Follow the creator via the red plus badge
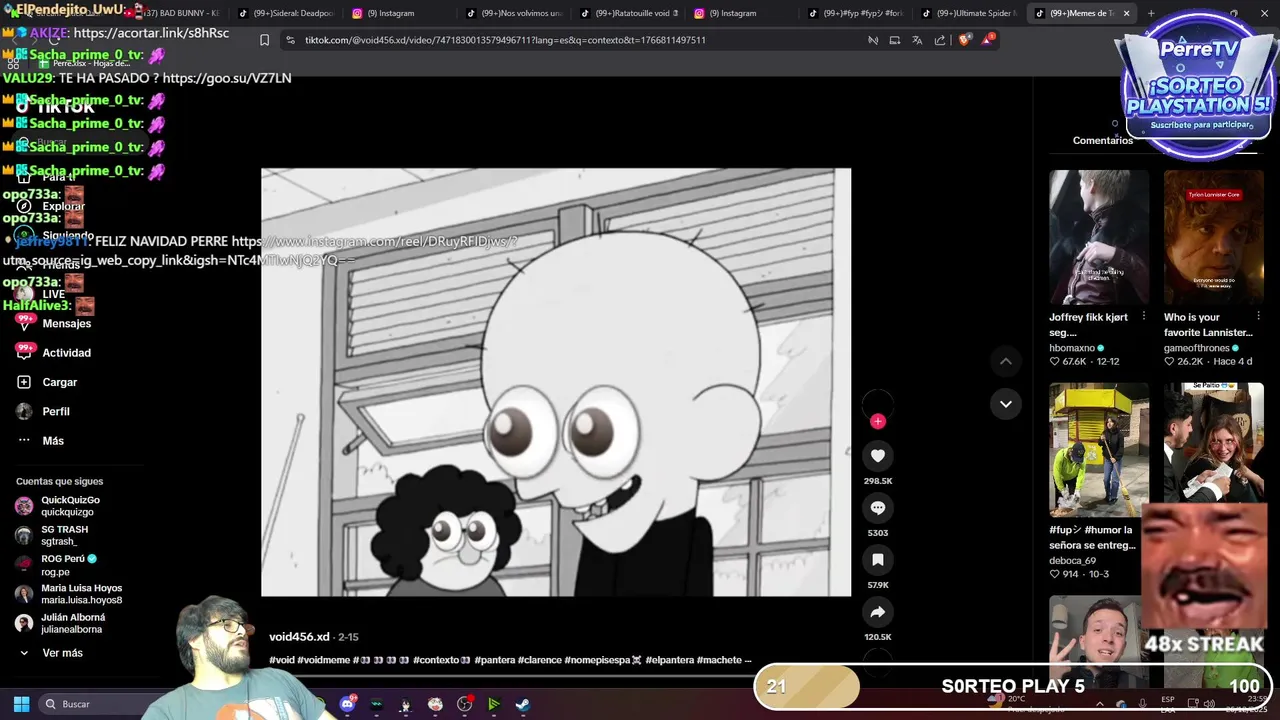The width and height of the screenshot is (1280, 720). pyautogui.click(x=877, y=421)
